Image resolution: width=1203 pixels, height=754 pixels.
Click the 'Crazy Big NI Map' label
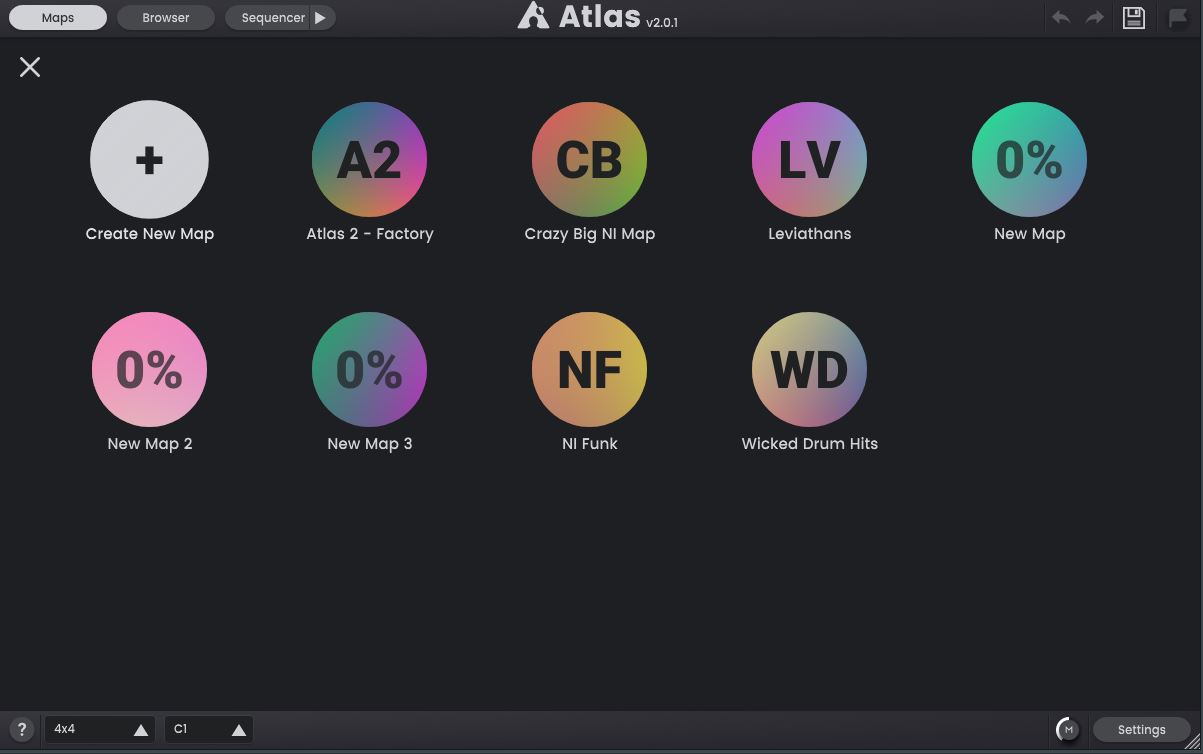(x=590, y=234)
